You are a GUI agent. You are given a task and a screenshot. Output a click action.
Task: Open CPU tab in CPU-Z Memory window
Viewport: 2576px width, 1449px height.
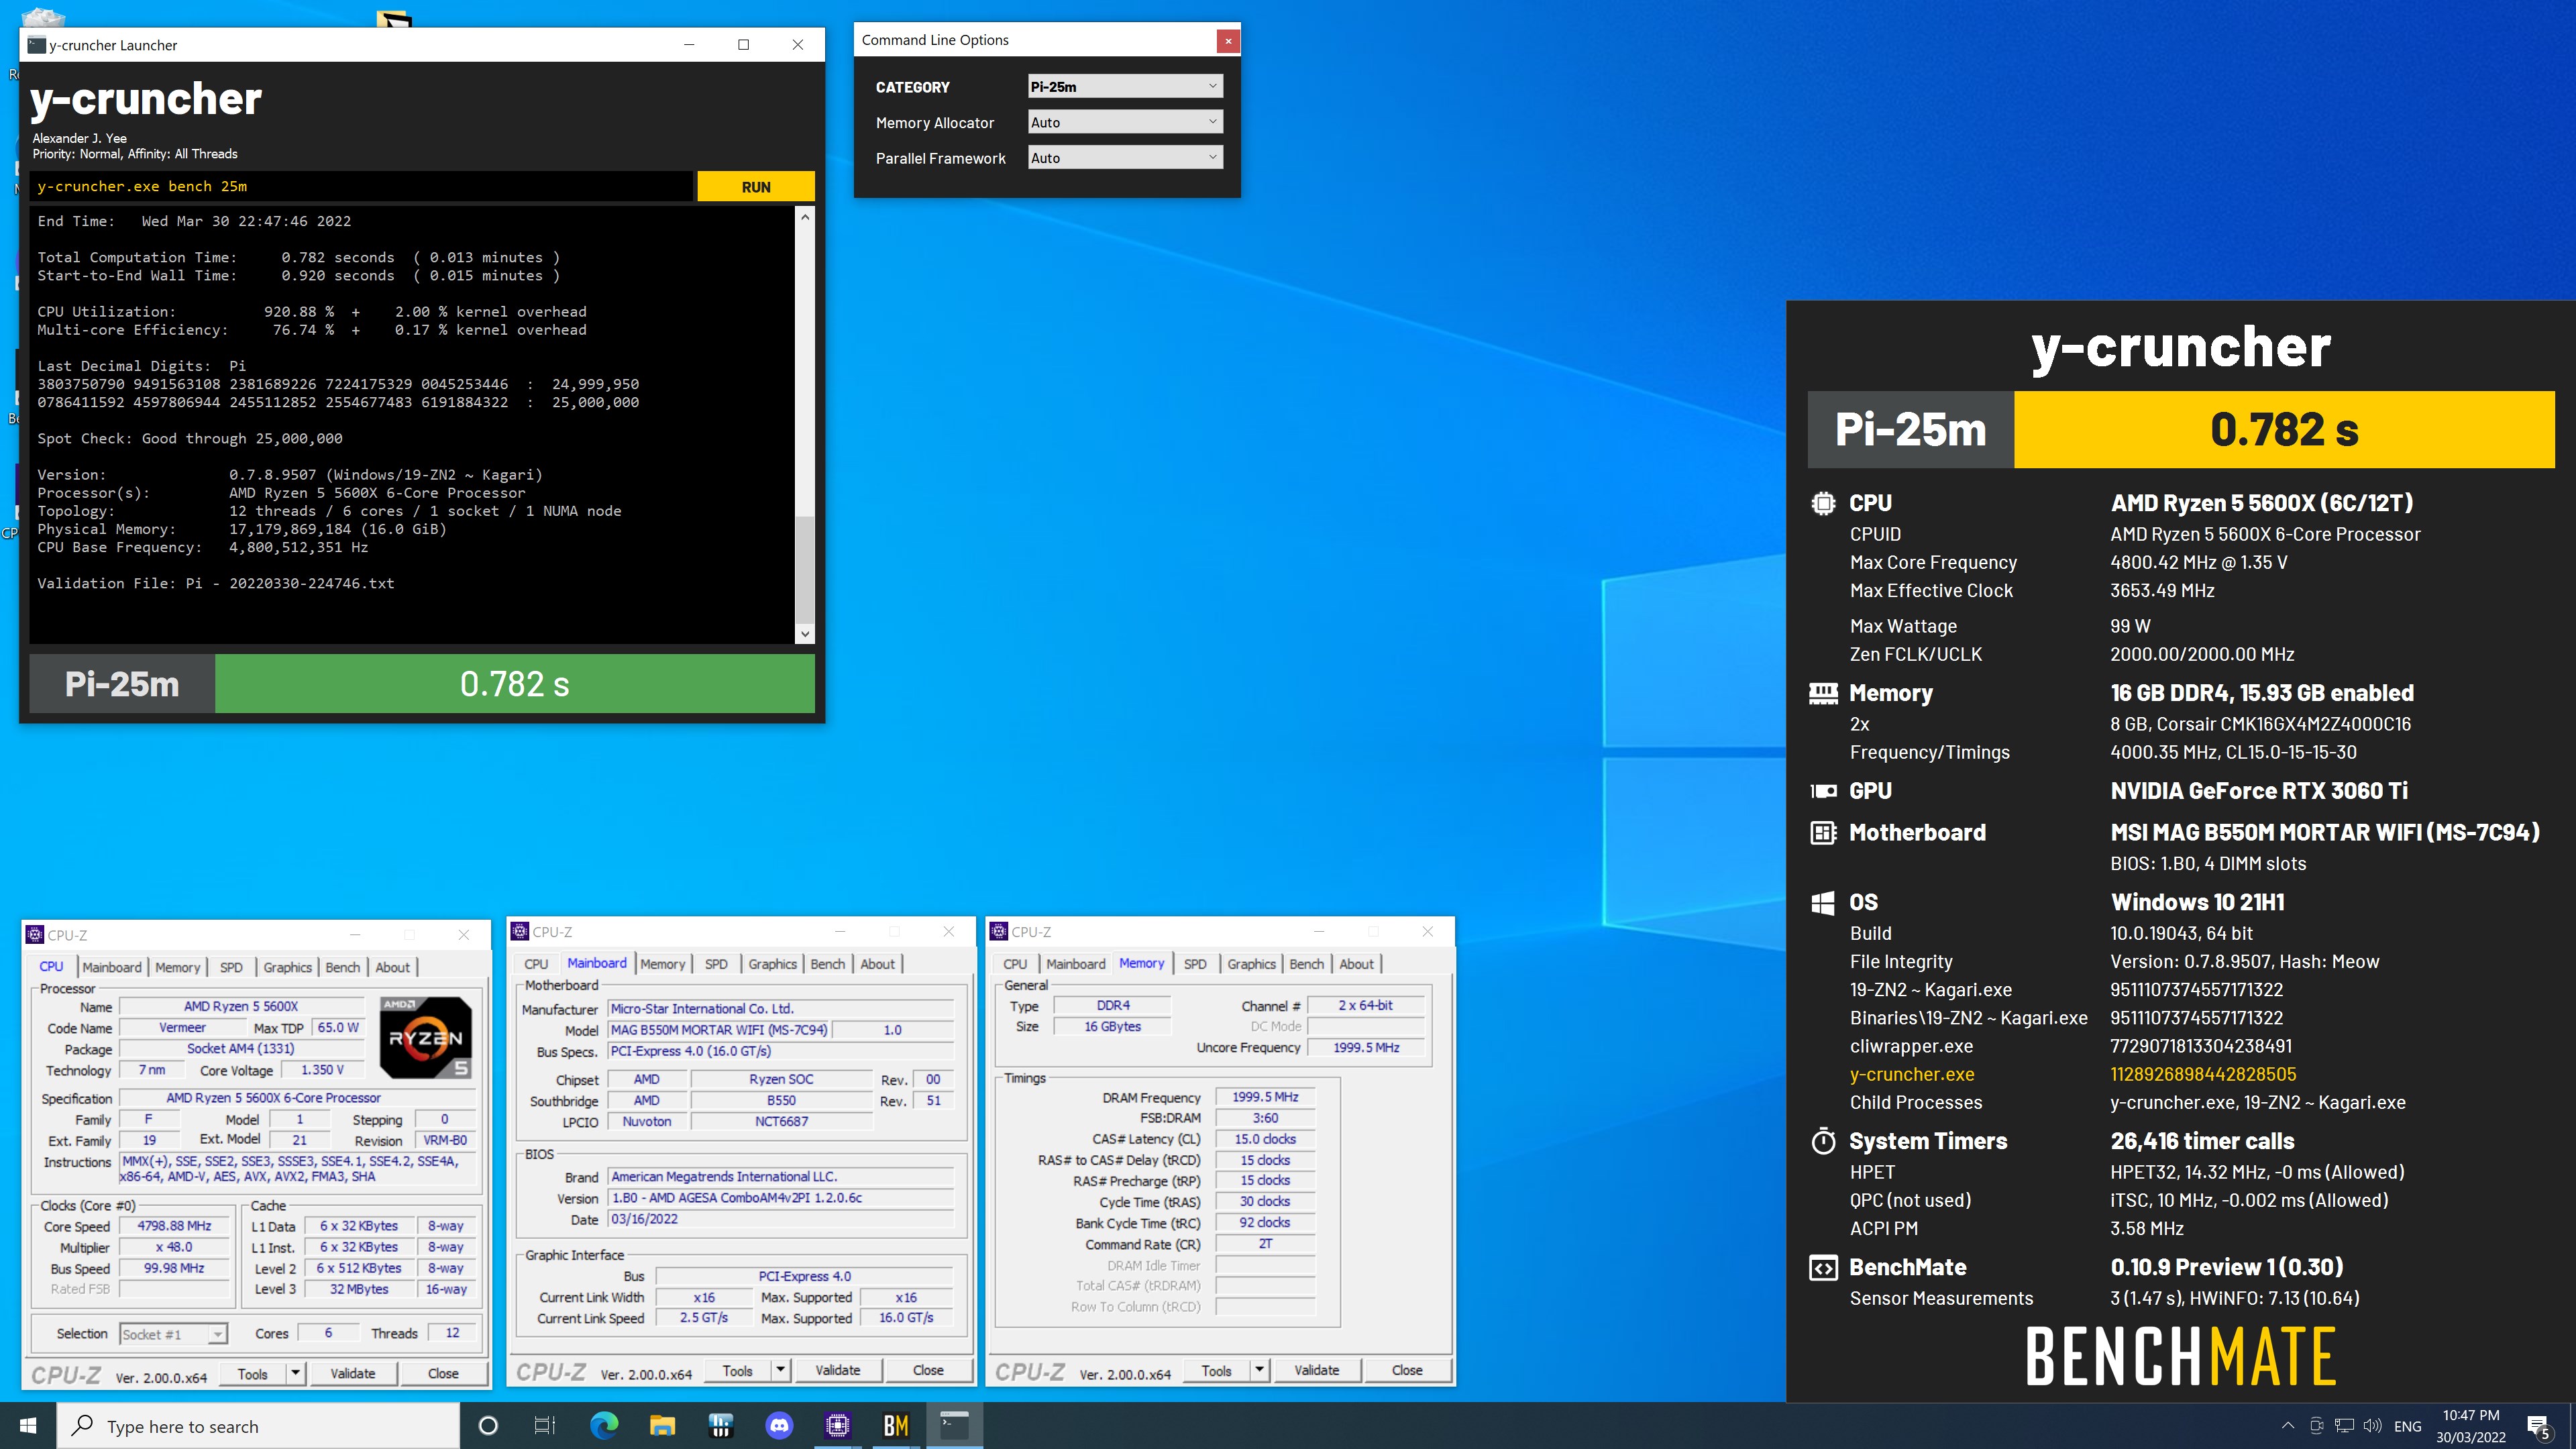1015,964
